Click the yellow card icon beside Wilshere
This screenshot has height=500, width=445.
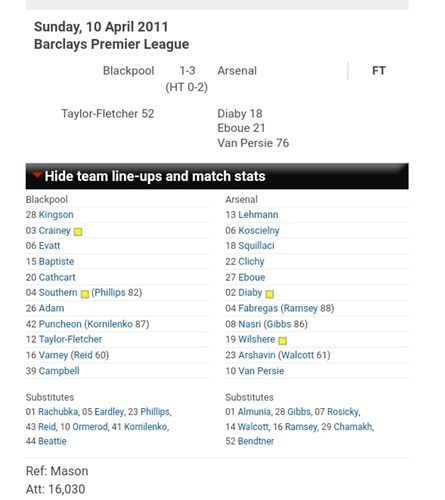tap(282, 341)
